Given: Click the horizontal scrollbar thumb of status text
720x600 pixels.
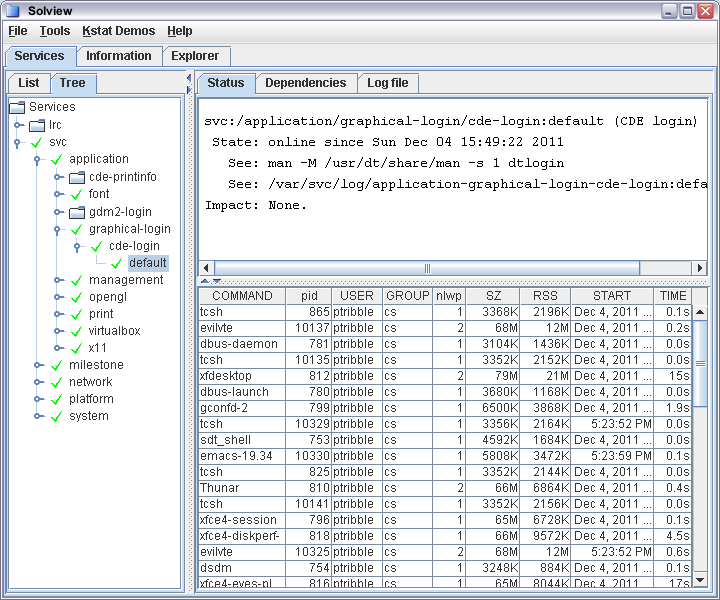Looking at the screenshot, I should click(x=427, y=268).
